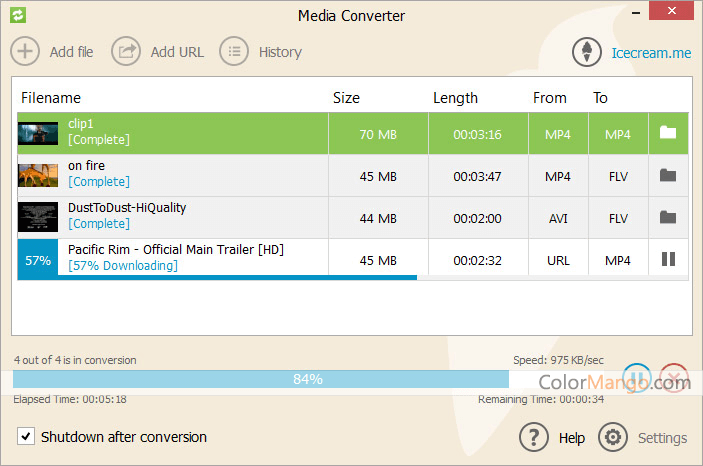Pause the Pacific Rim trailer download
Screen dimensions: 703x466
[668, 260]
